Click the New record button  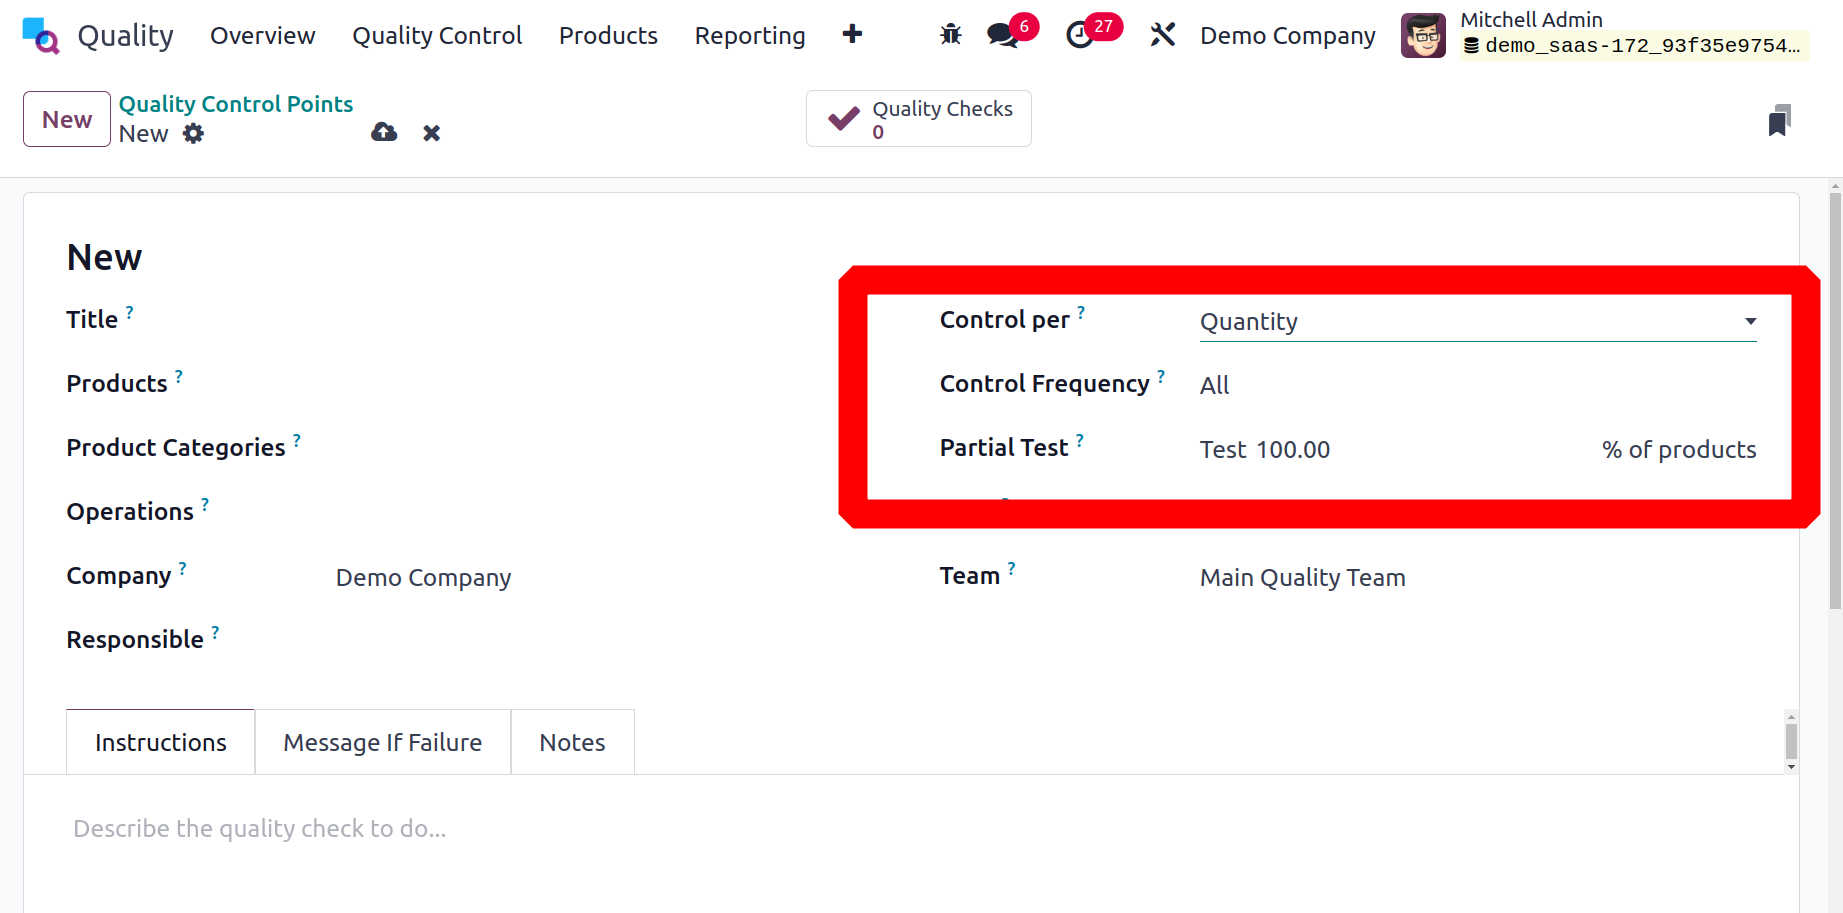pos(67,119)
